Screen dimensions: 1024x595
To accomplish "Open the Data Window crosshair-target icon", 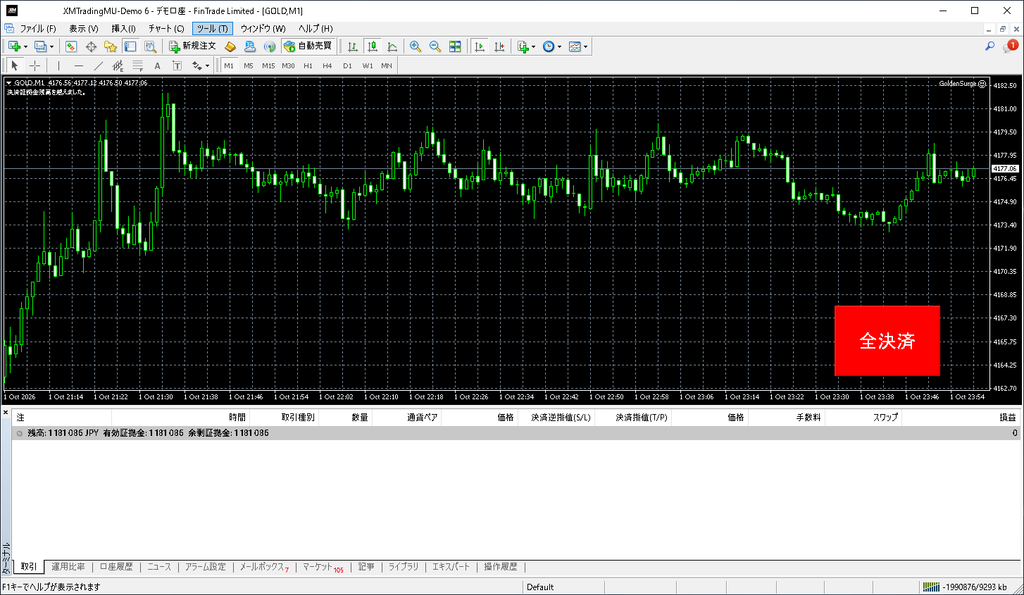I will [91, 46].
